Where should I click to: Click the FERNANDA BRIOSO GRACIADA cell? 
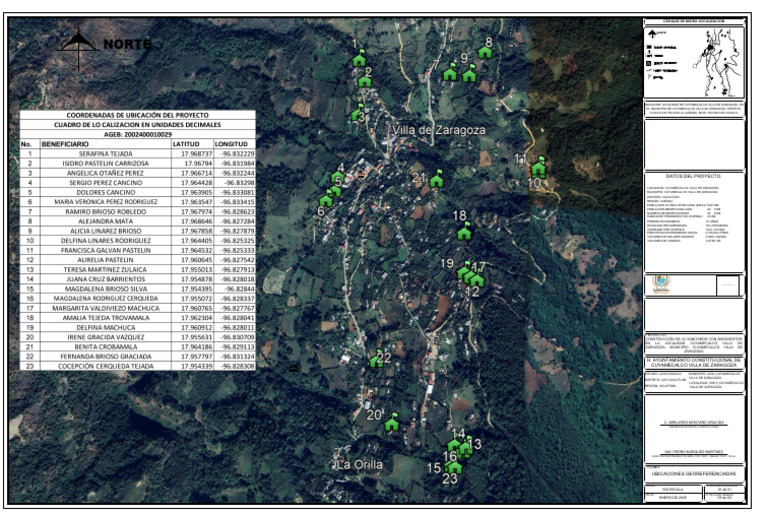pos(106,357)
